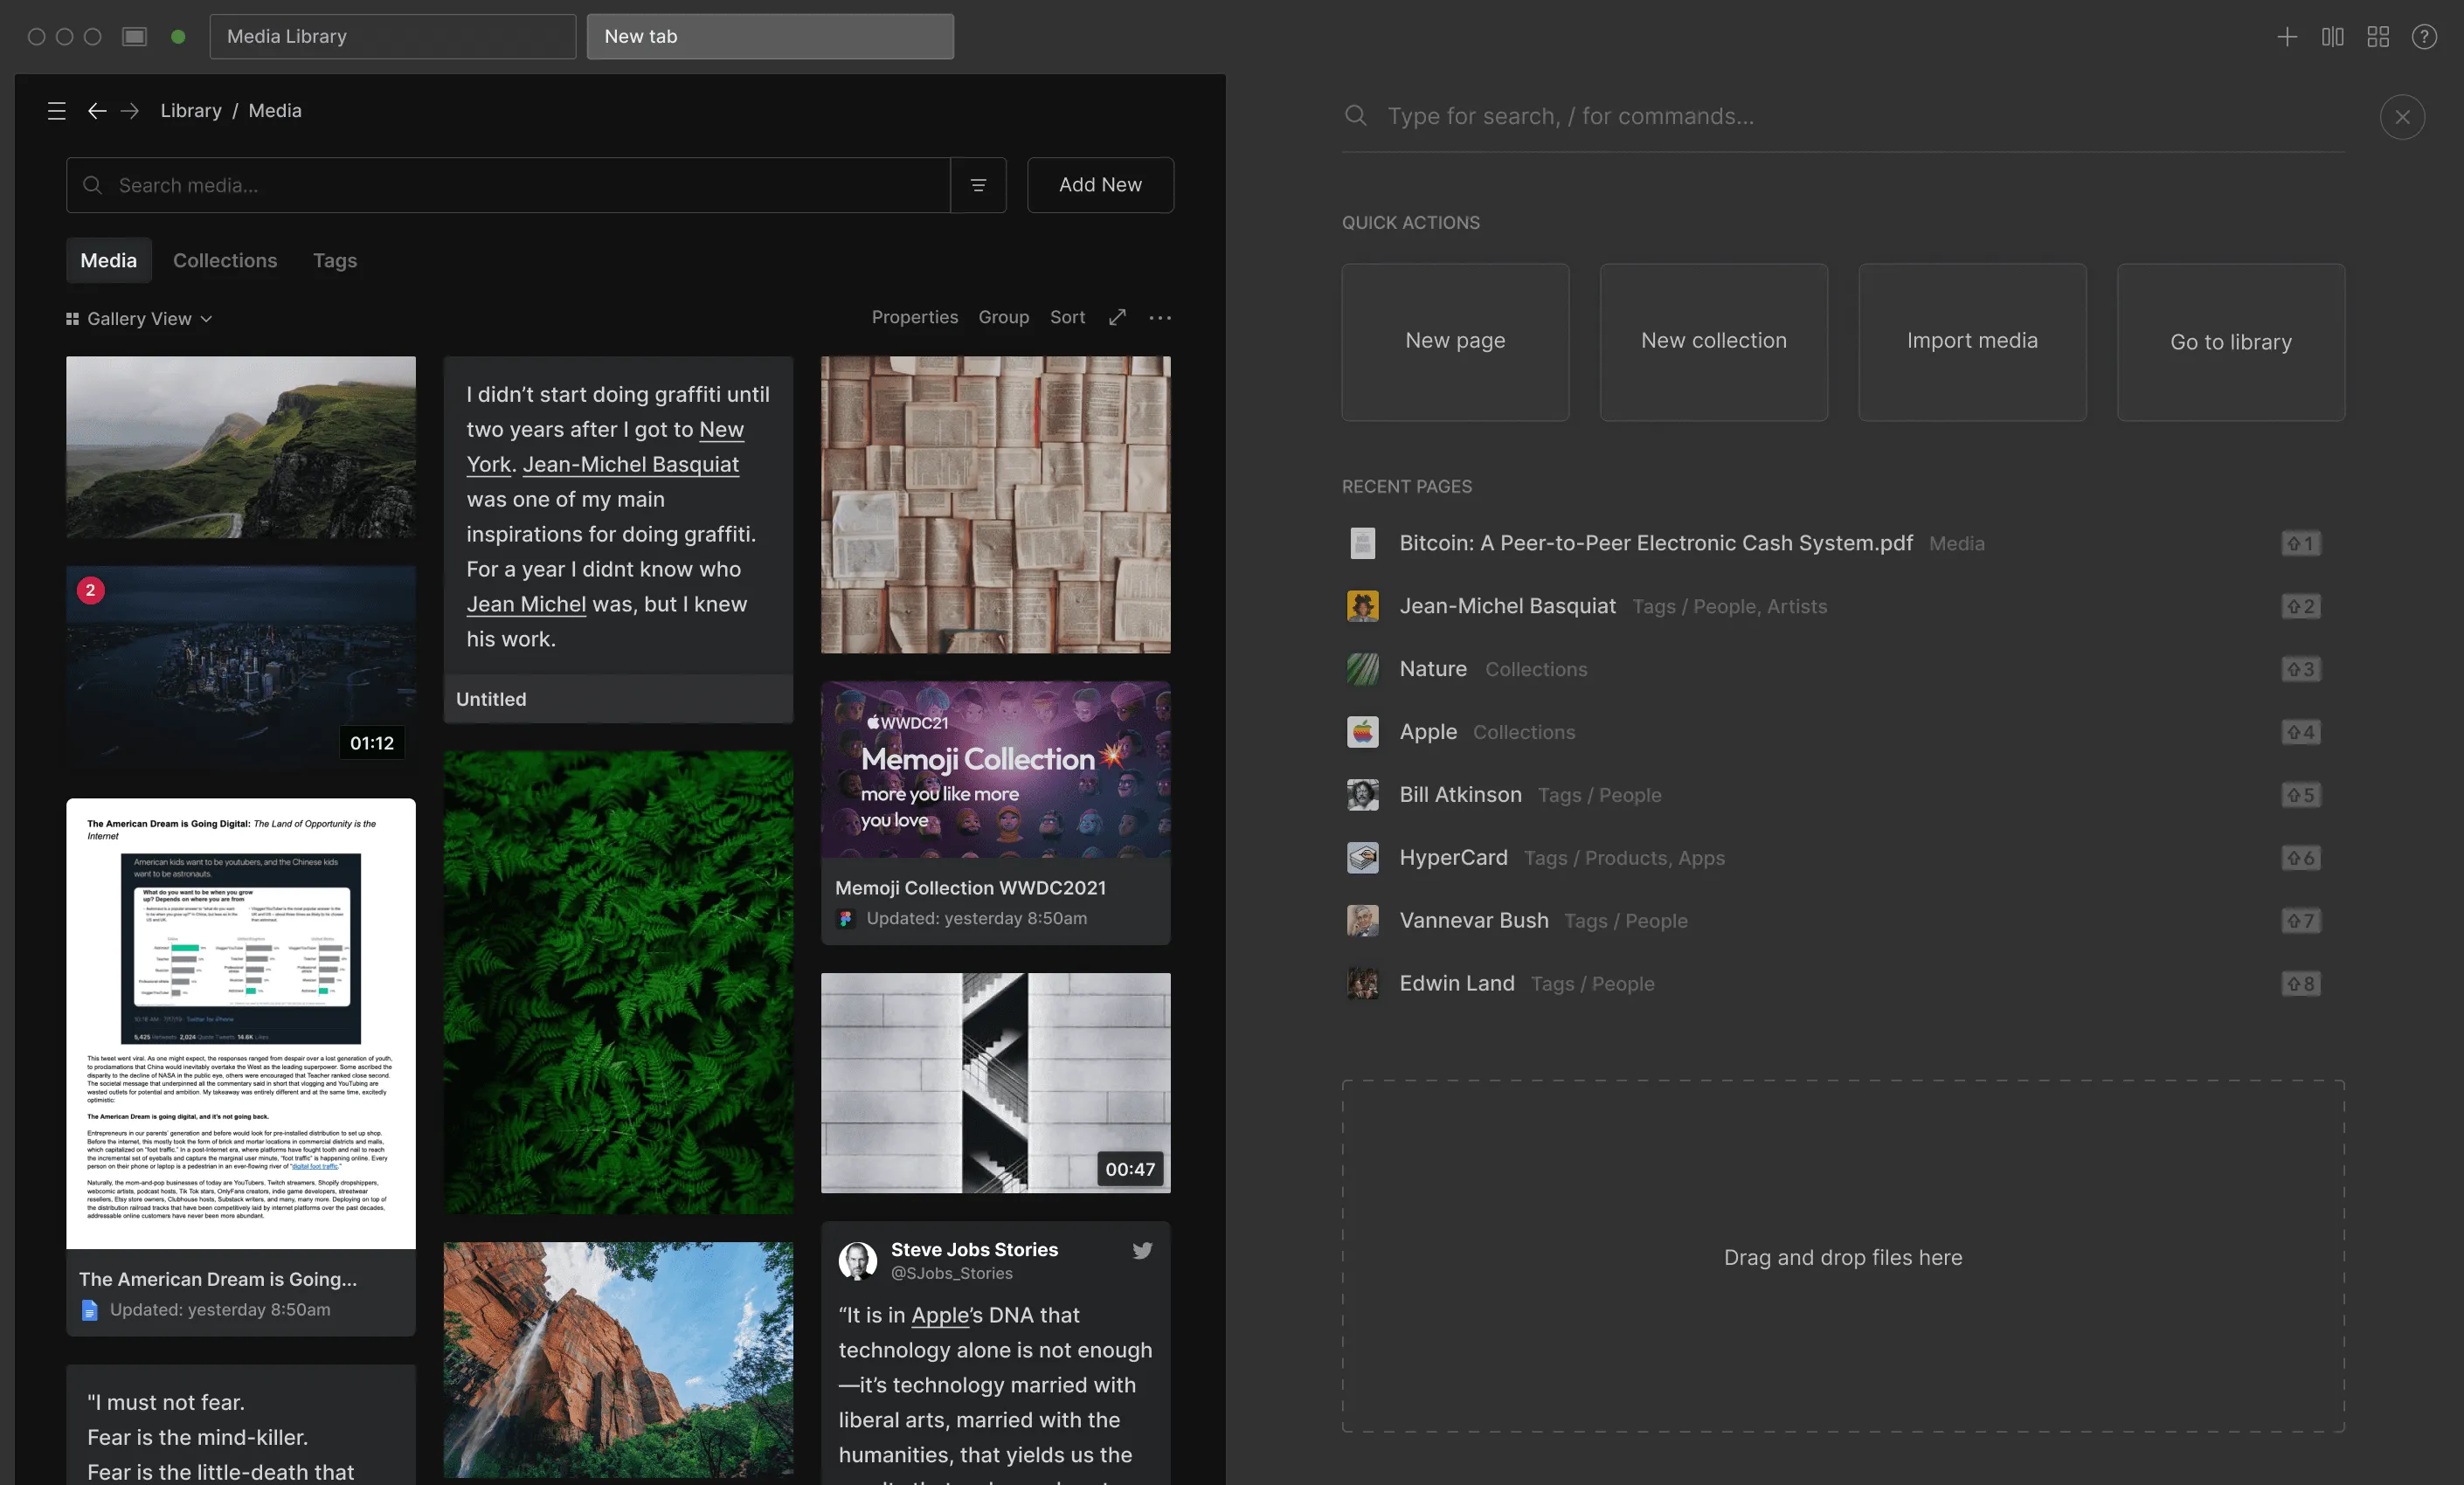This screenshot has height=1485, width=2464.
Task: Open the grid layout icon in top bar
Action: click(2379, 37)
